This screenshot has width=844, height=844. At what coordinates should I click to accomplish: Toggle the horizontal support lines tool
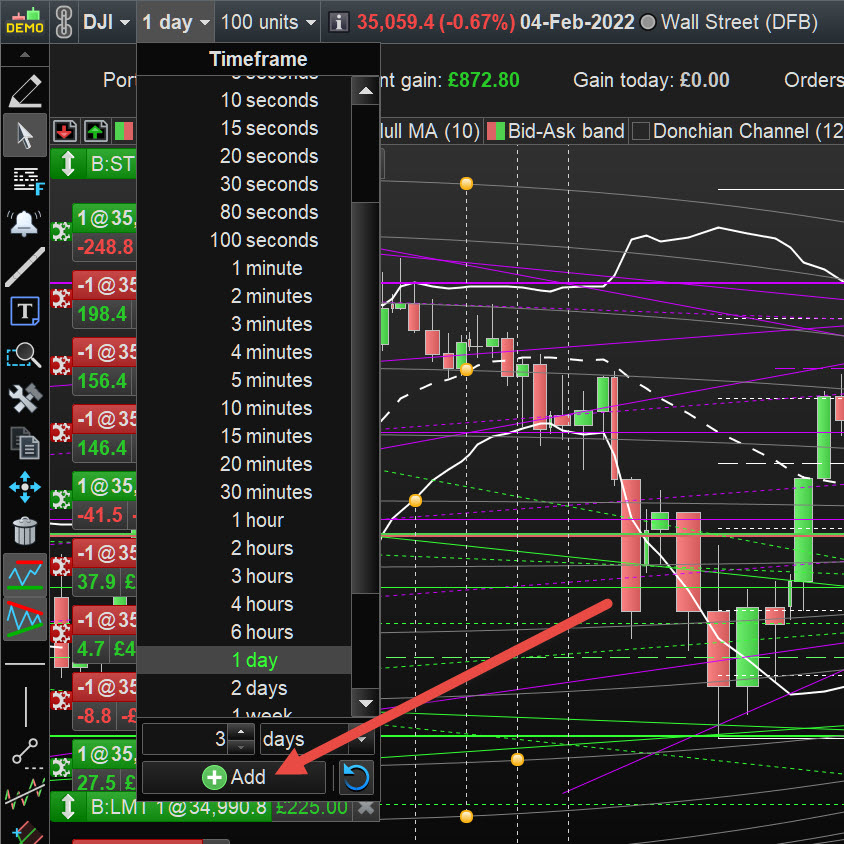25,575
